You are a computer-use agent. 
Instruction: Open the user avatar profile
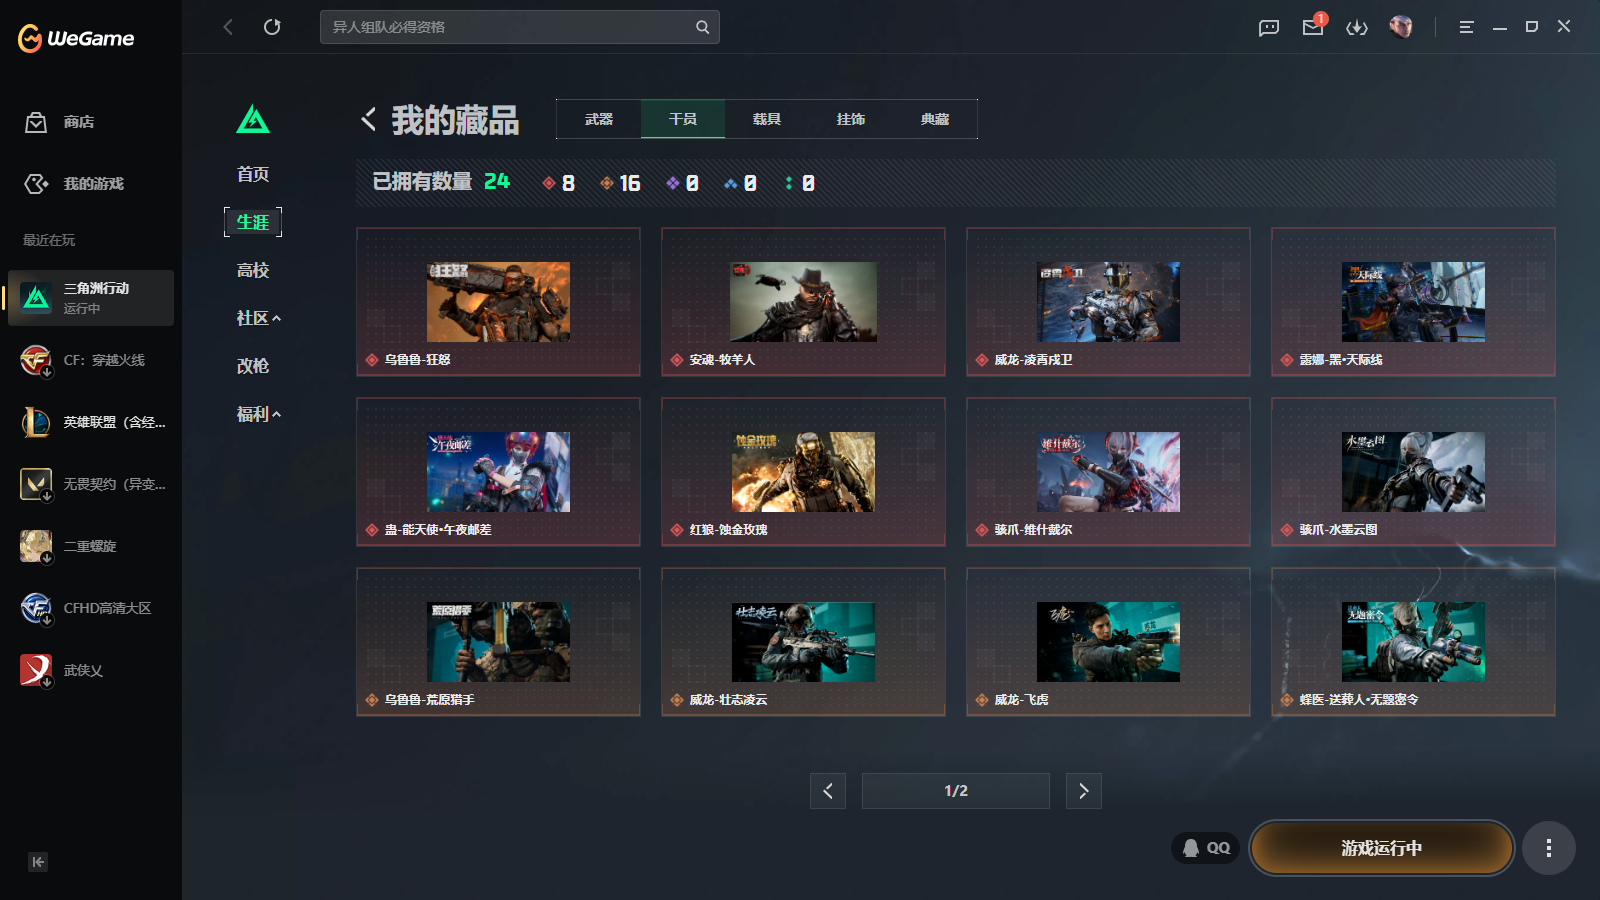point(1401,27)
